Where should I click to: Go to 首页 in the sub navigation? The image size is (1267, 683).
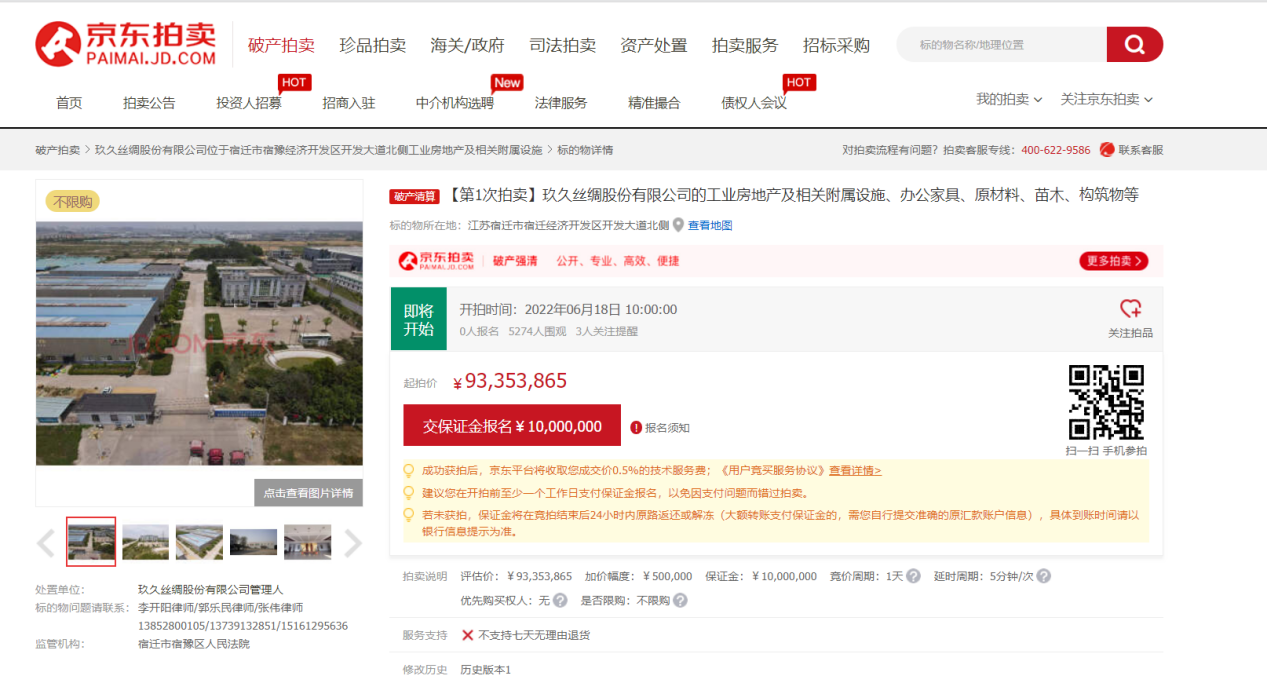tap(69, 103)
